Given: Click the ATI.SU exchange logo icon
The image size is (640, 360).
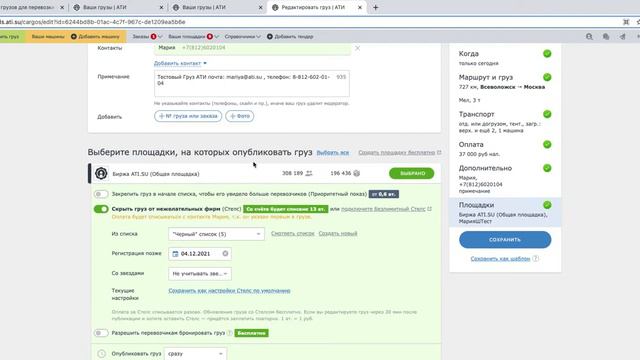Looking at the screenshot, I should [101, 173].
